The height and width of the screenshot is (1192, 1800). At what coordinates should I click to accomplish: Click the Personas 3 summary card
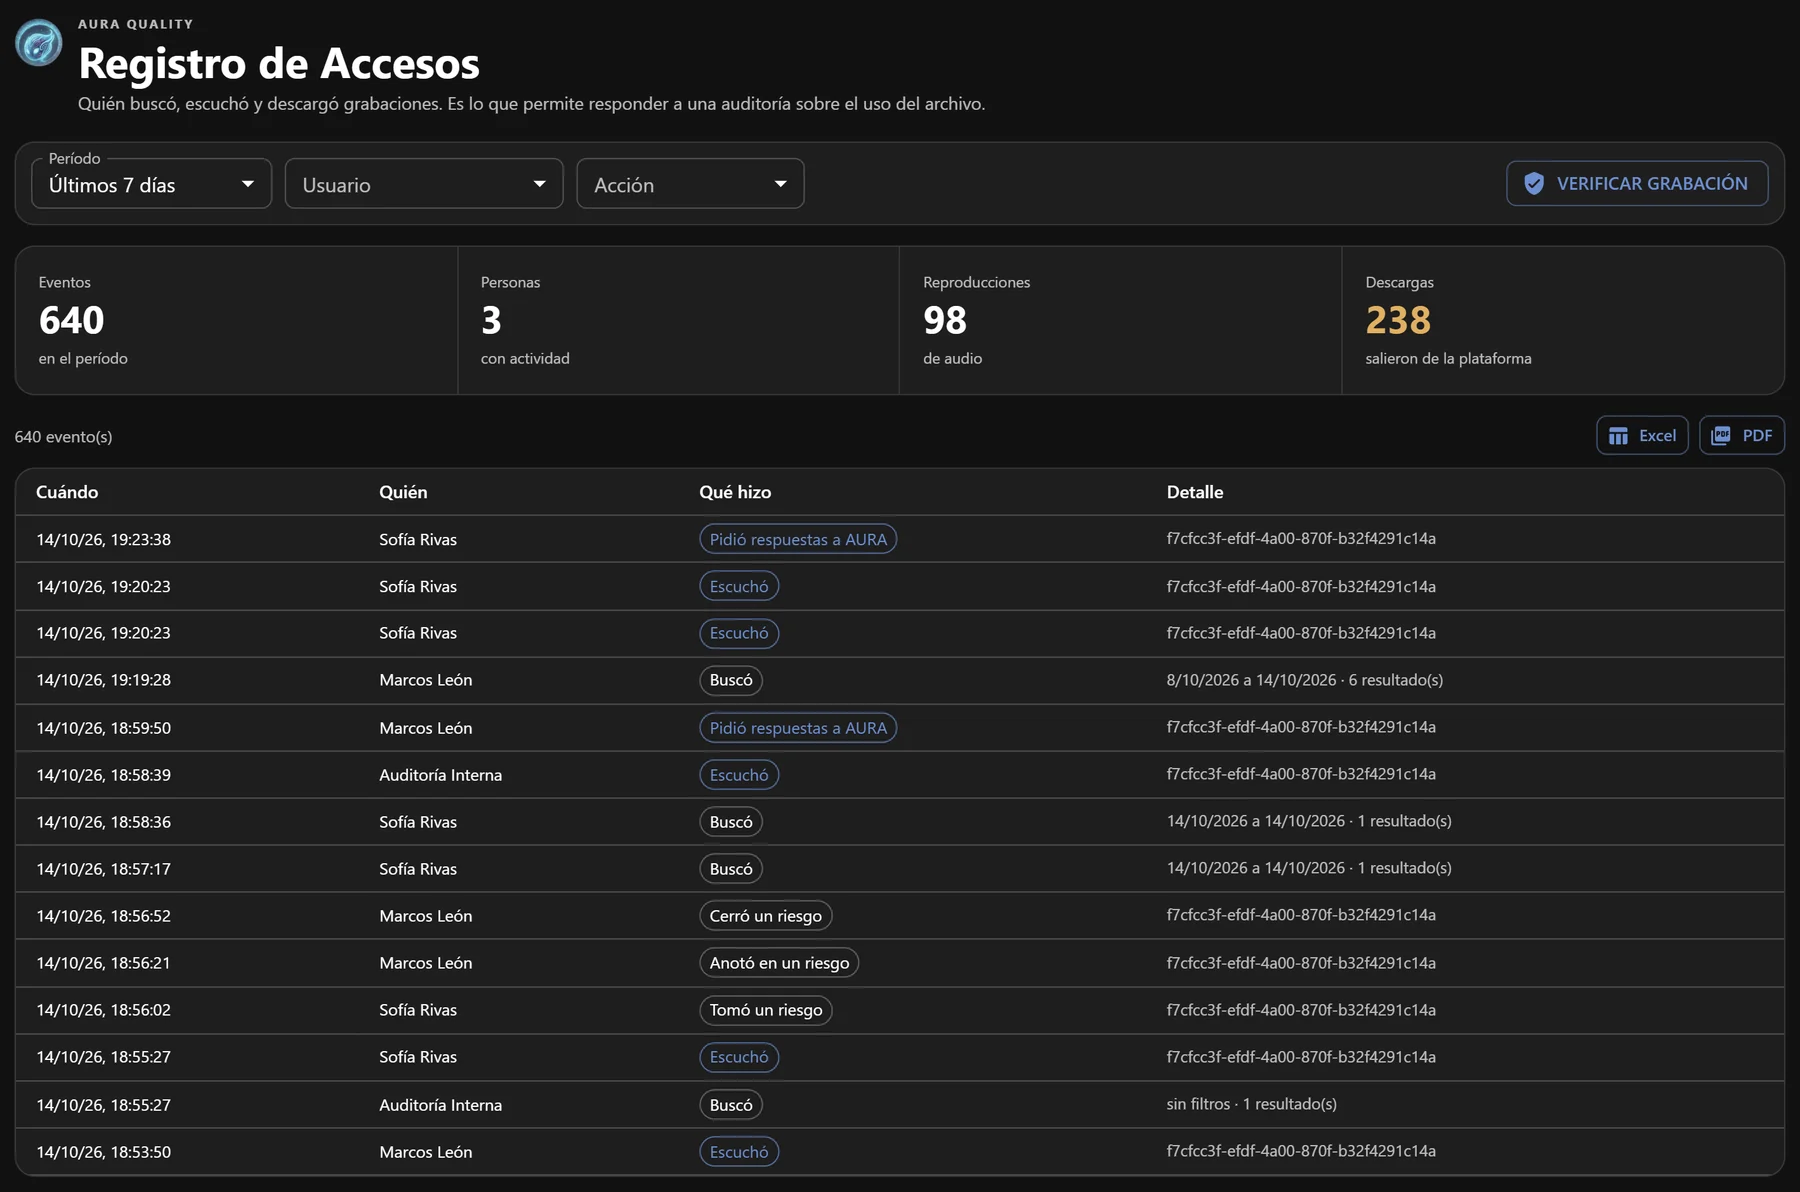tap(679, 320)
